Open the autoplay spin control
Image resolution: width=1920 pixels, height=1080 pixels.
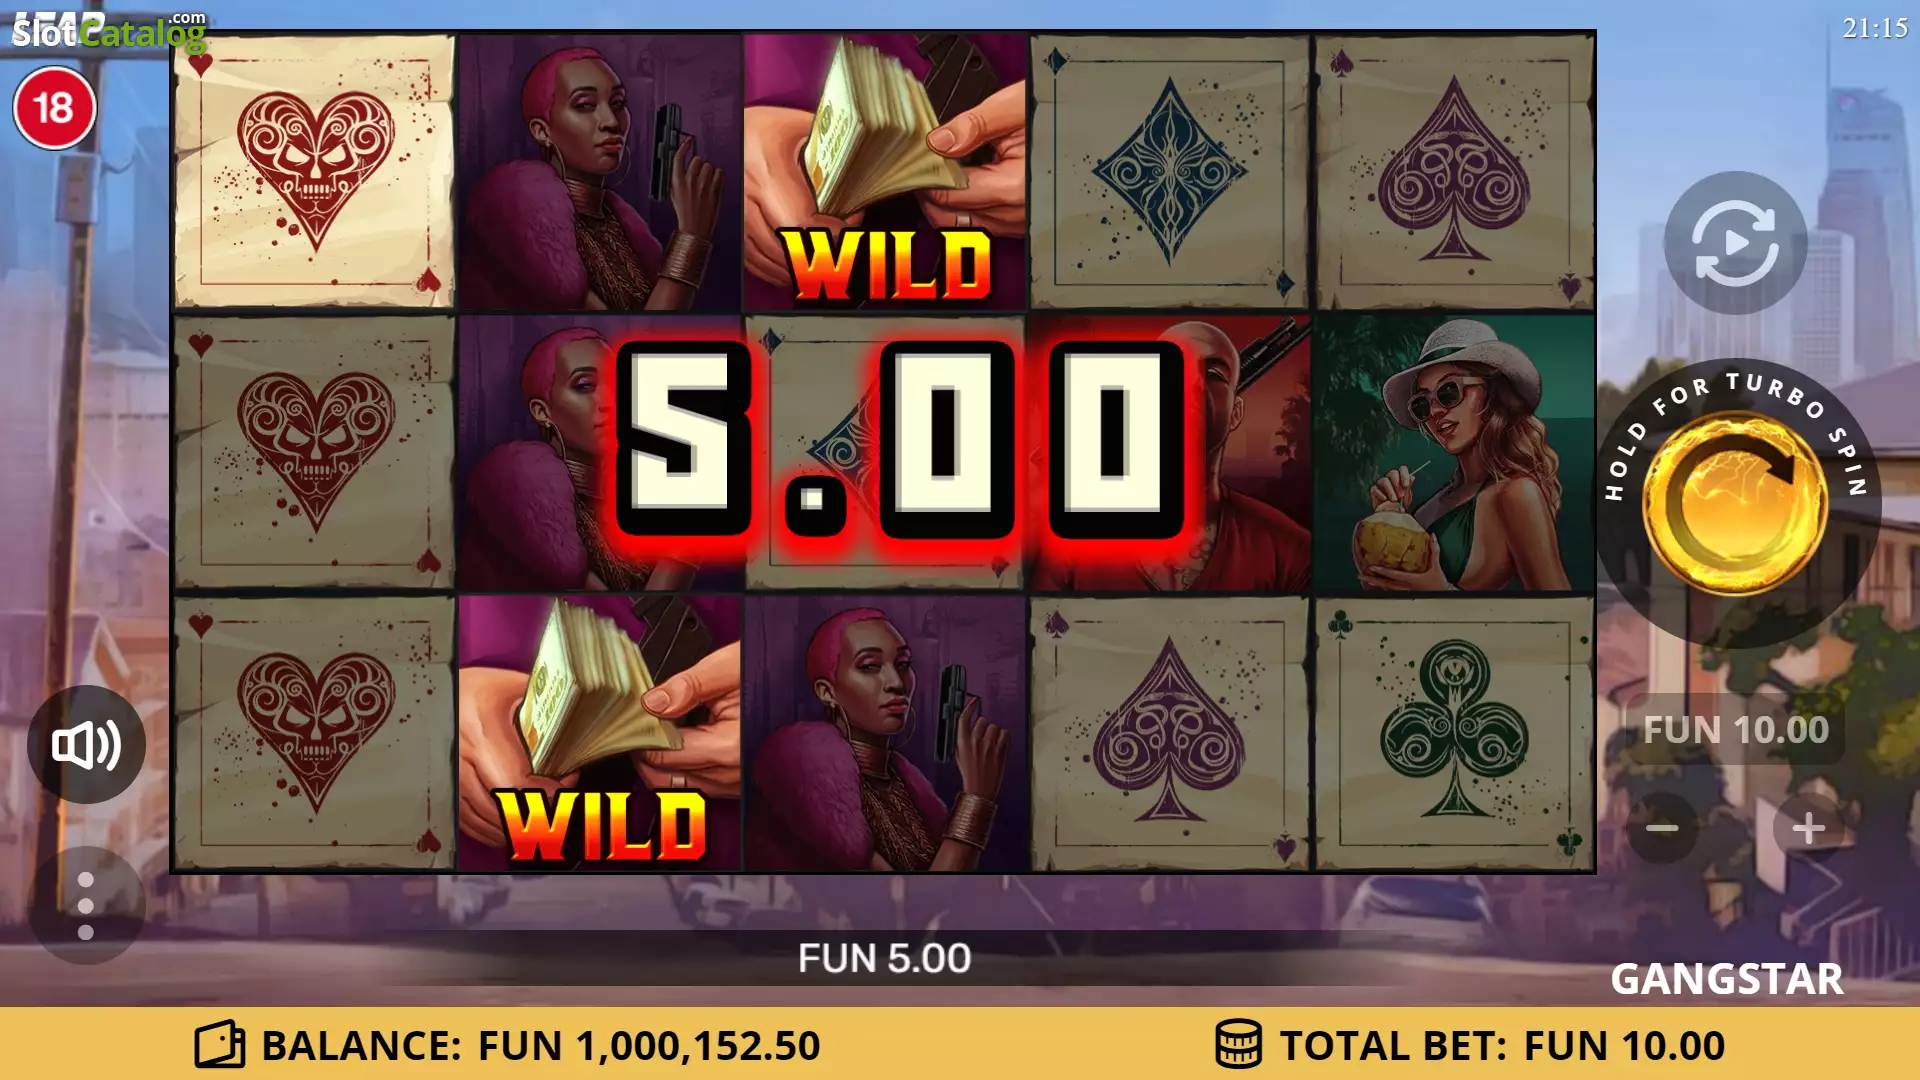(x=1736, y=243)
